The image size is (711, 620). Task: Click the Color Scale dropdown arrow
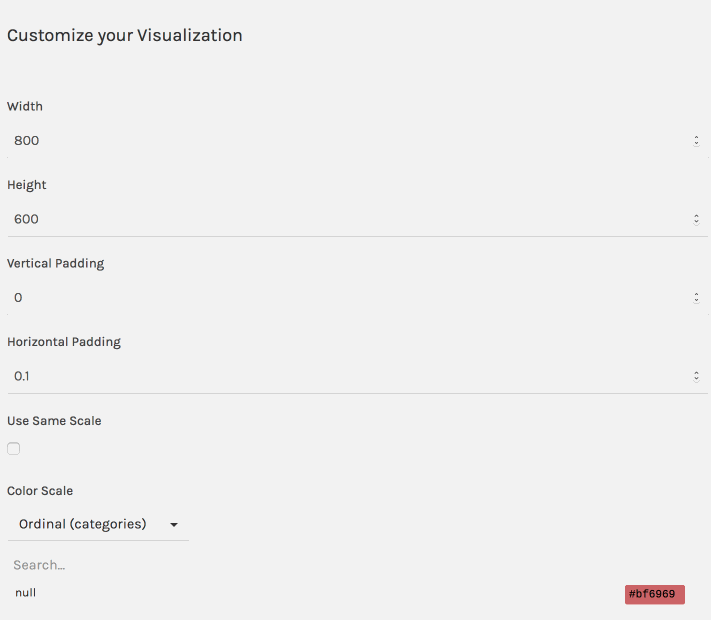point(174,525)
